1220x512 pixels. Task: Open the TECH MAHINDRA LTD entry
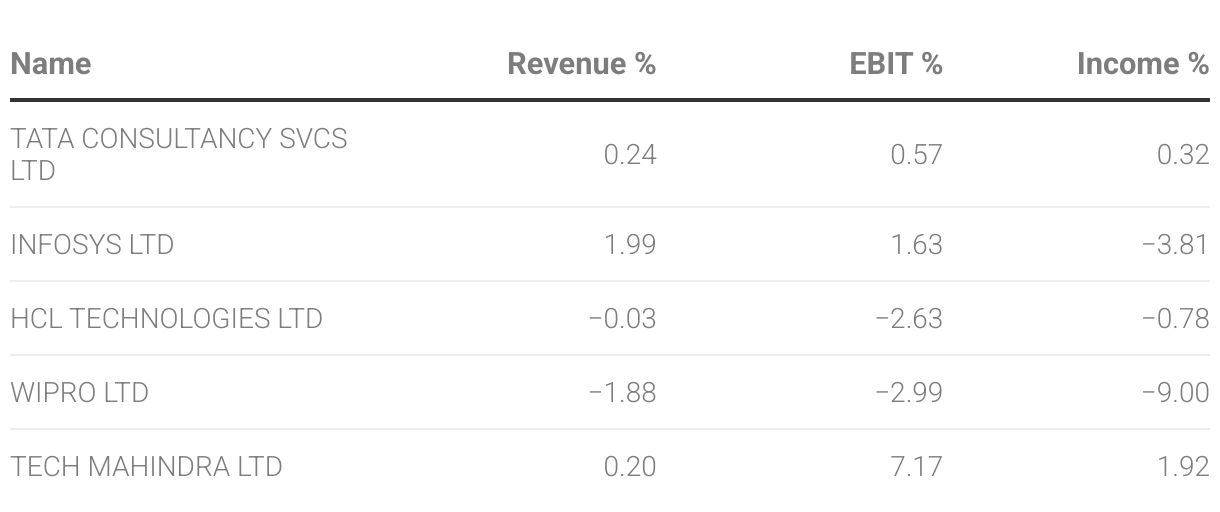pyautogui.click(x=146, y=466)
